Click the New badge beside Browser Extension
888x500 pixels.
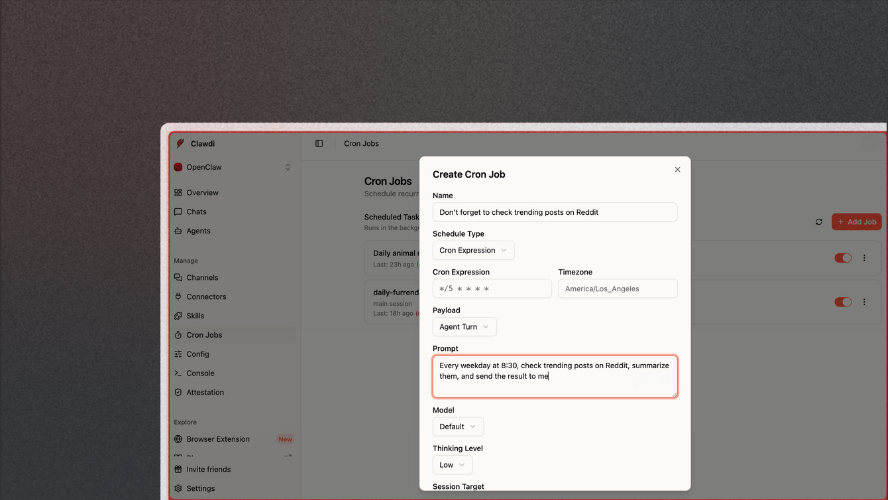tap(285, 439)
